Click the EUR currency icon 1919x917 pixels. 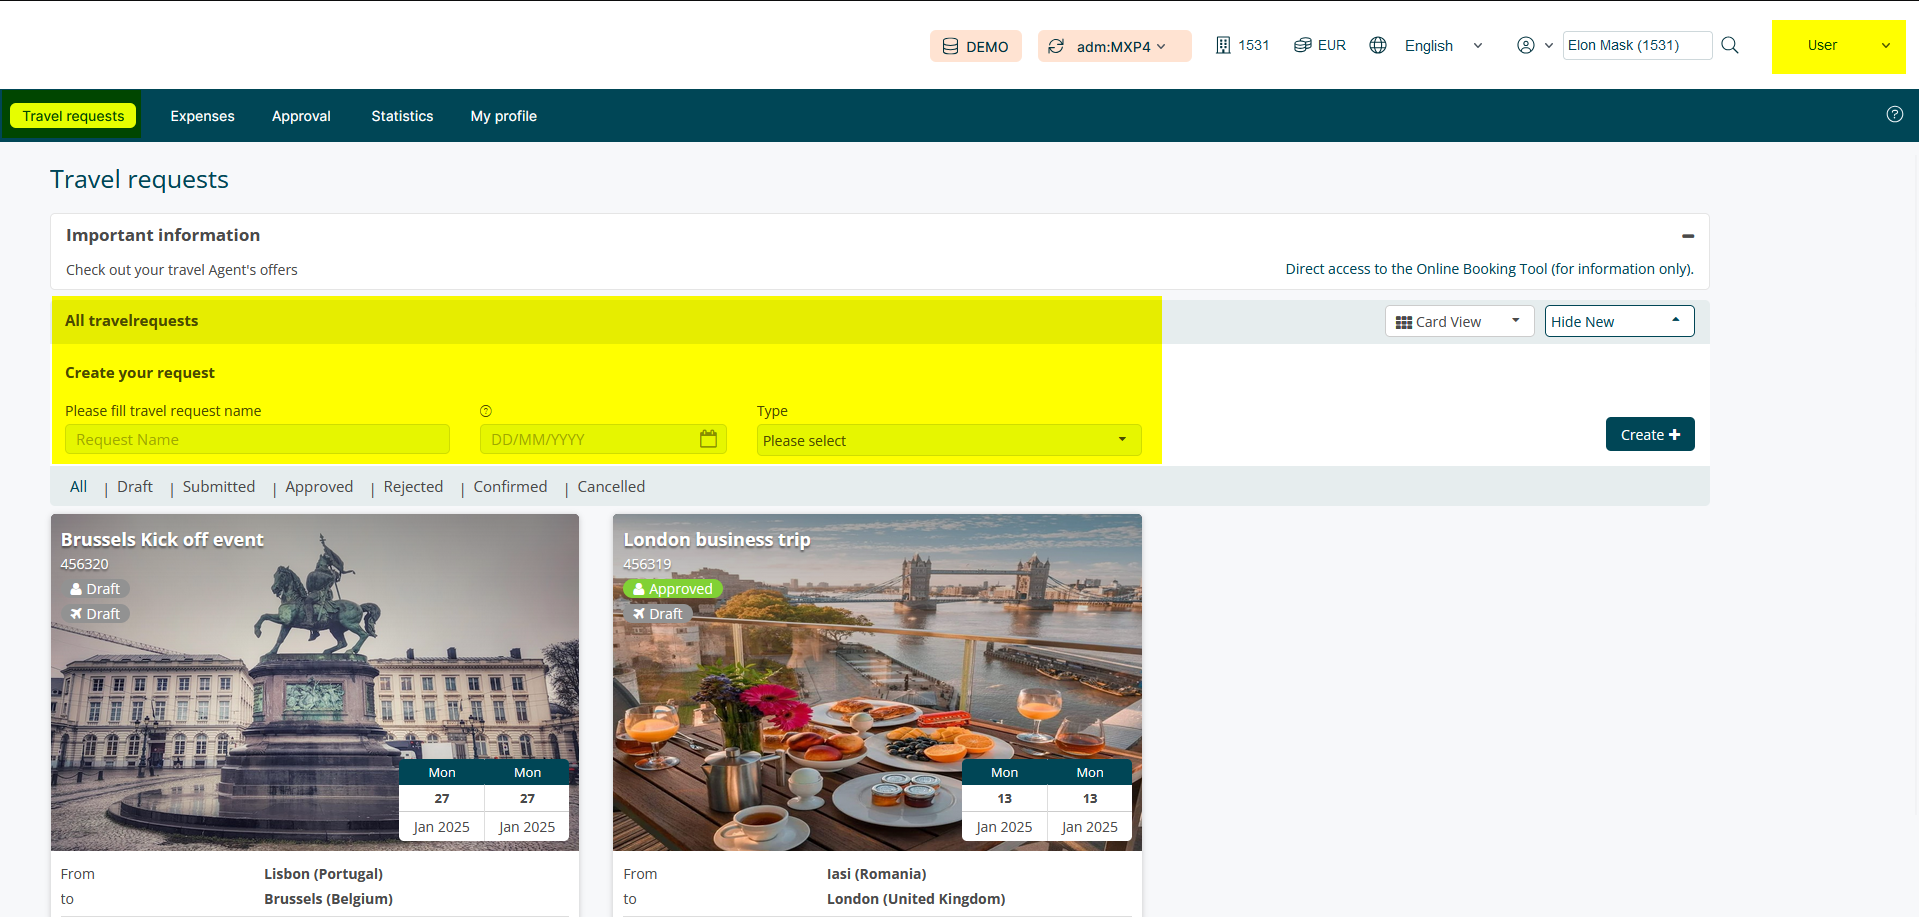point(1302,45)
